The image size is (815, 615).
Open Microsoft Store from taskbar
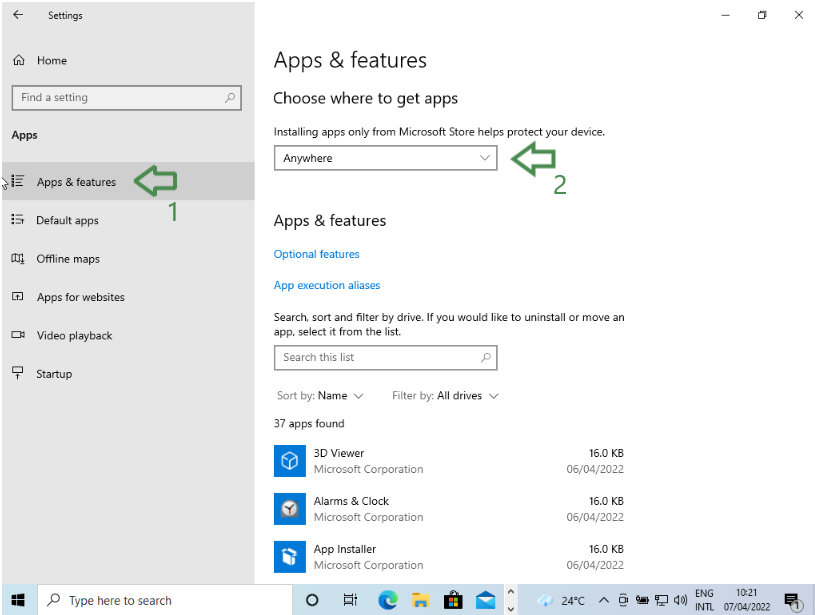pyautogui.click(x=453, y=600)
